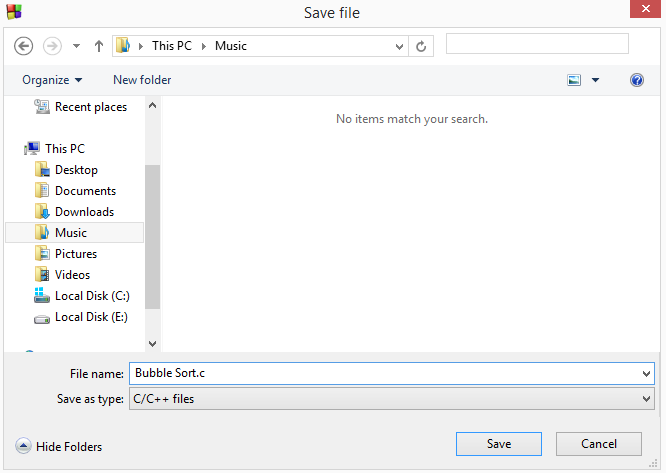Click the Music folder icon in tree
666x473 pixels.
pyautogui.click(x=42, y=232)
